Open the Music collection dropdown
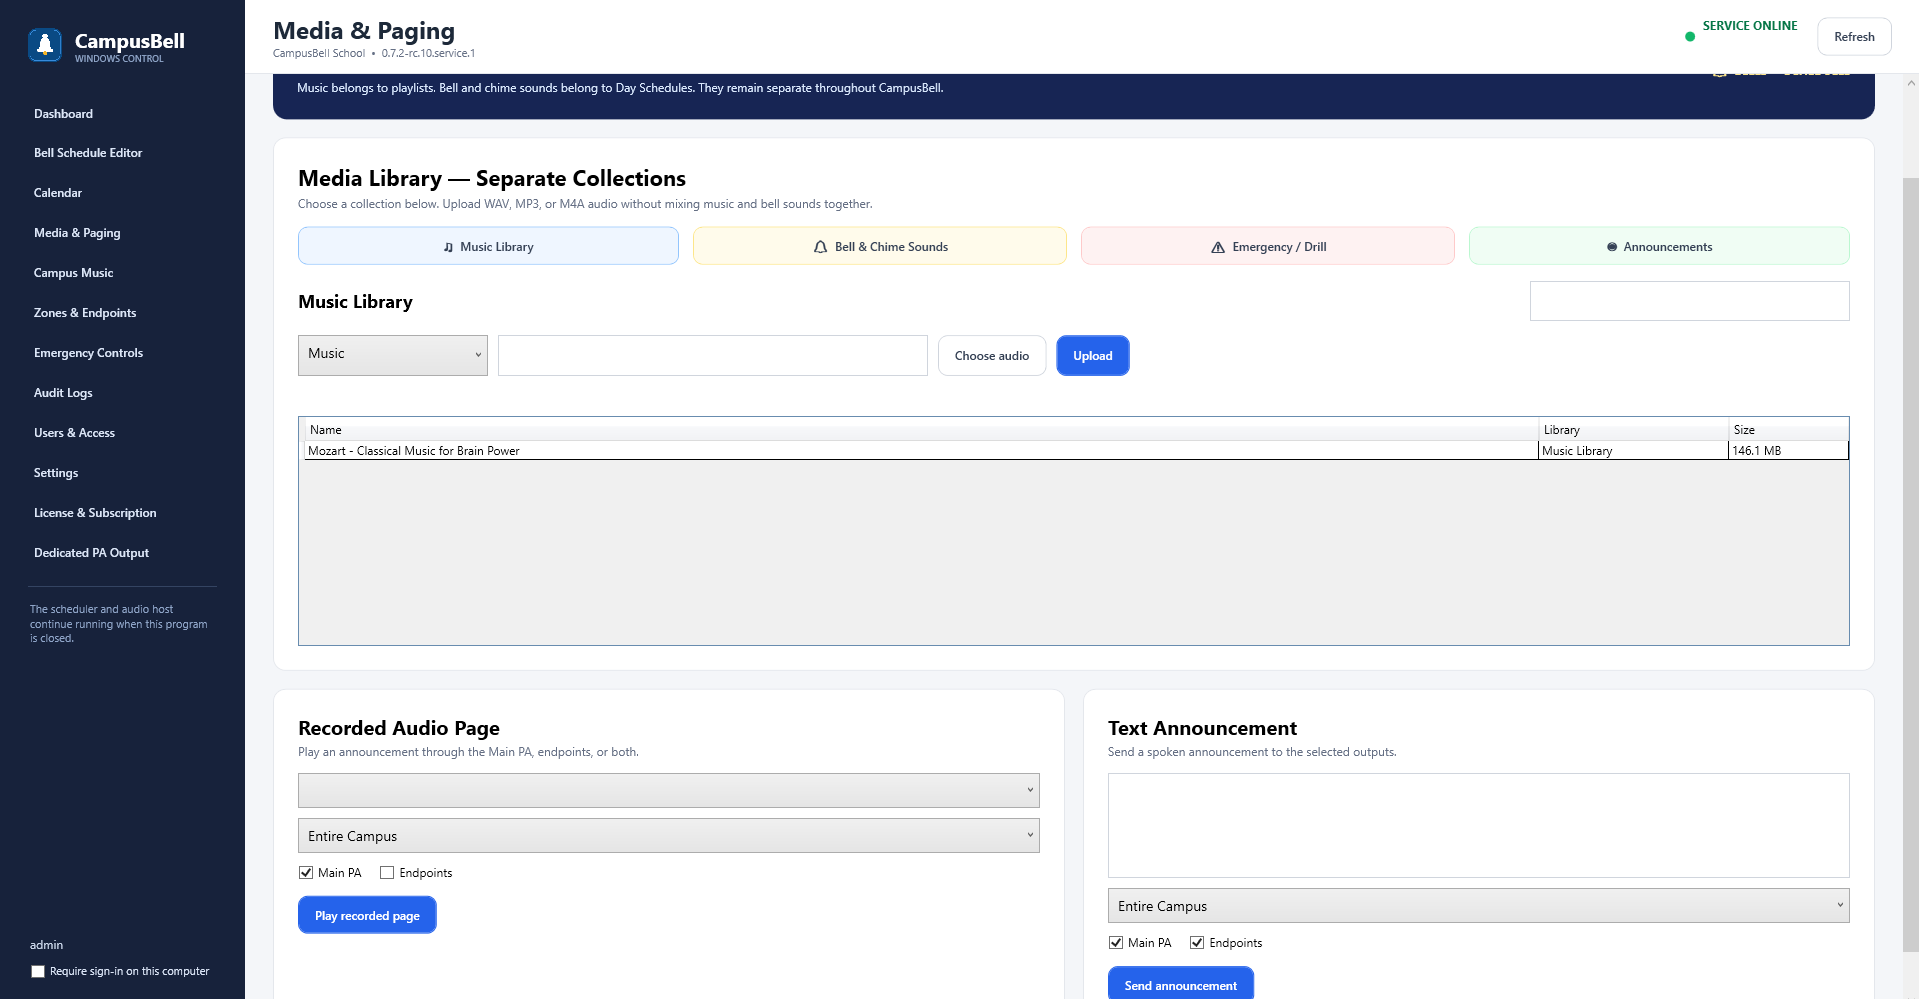 point(393,355)
